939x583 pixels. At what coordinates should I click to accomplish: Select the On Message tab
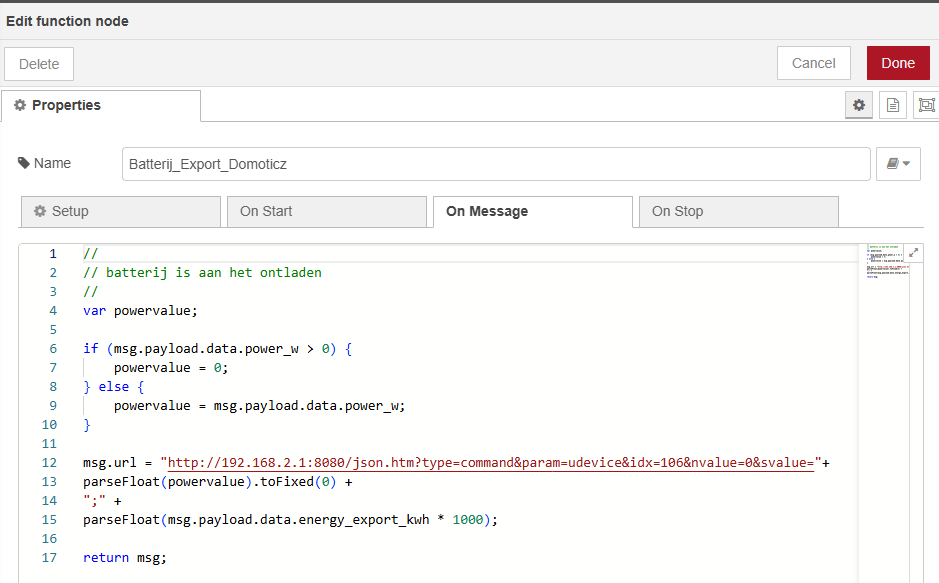(532, 211)
